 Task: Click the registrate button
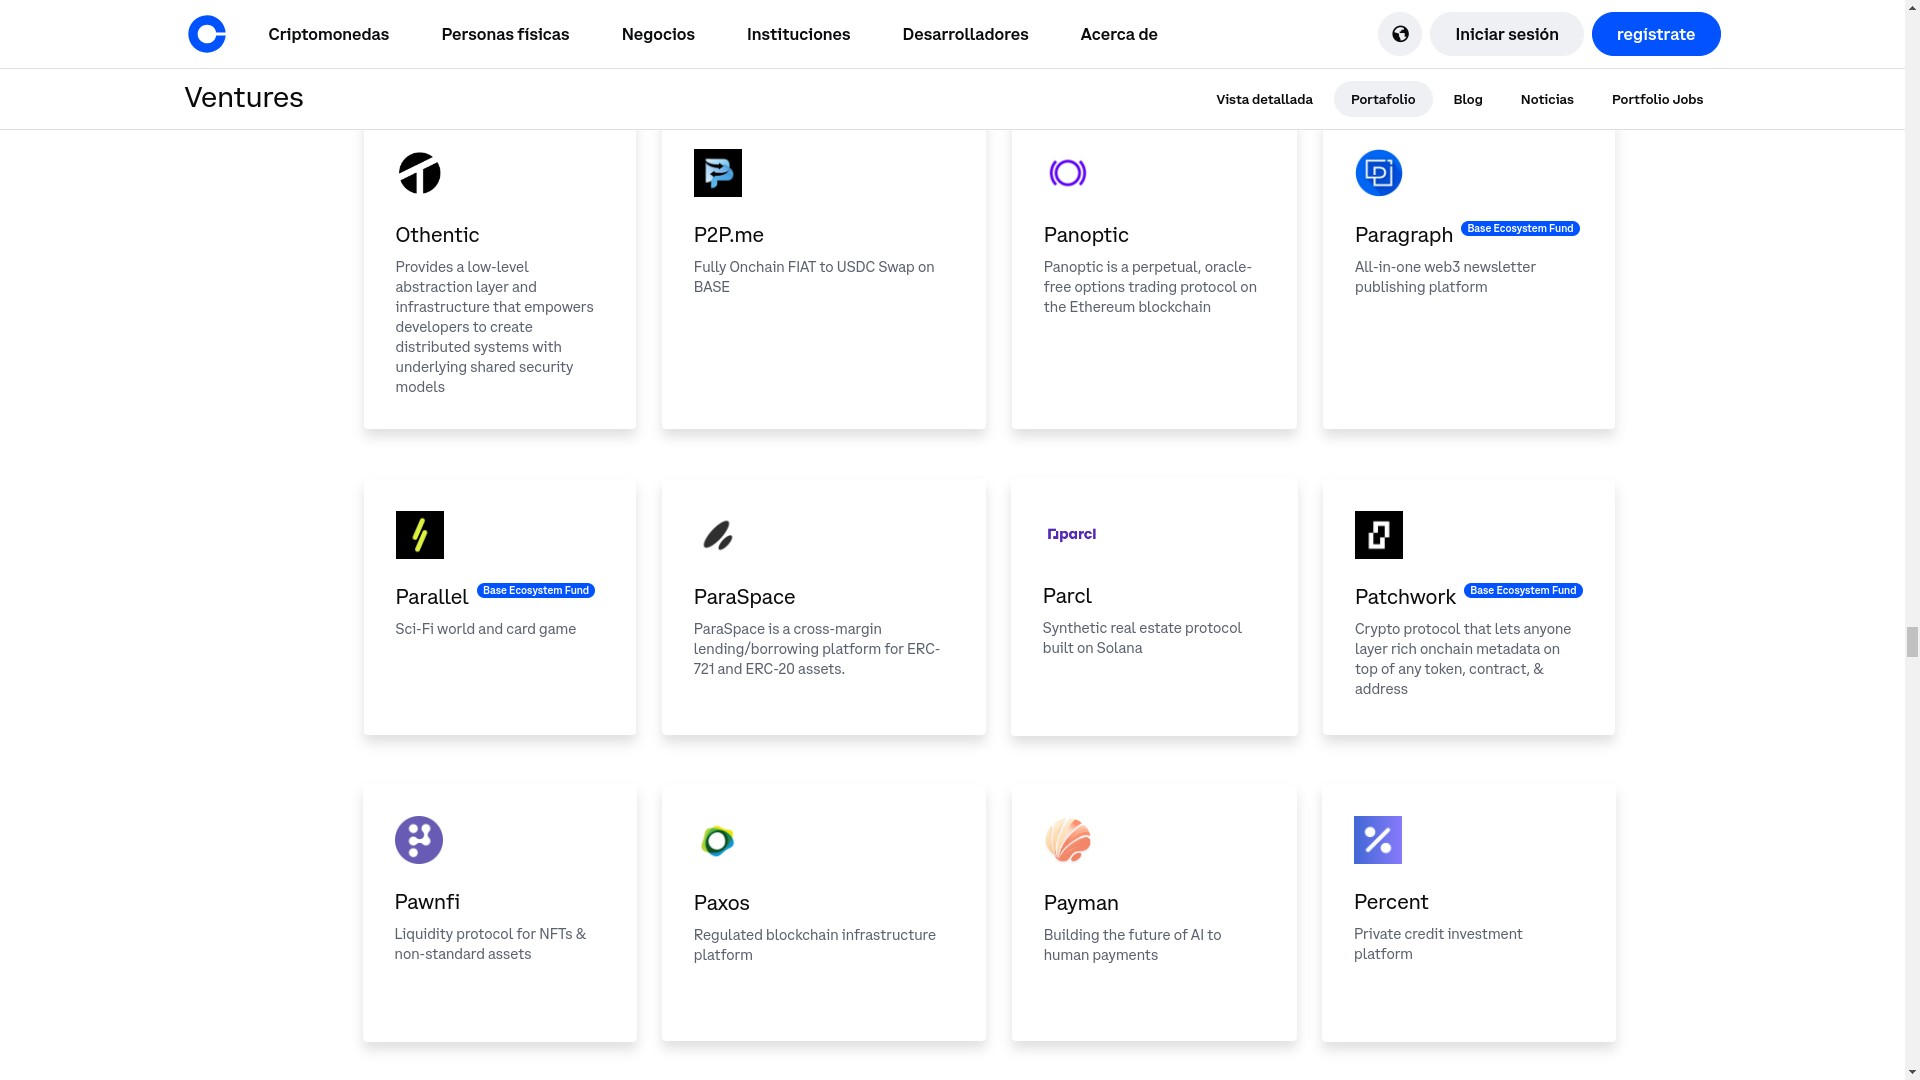[x=1656, y=33]
